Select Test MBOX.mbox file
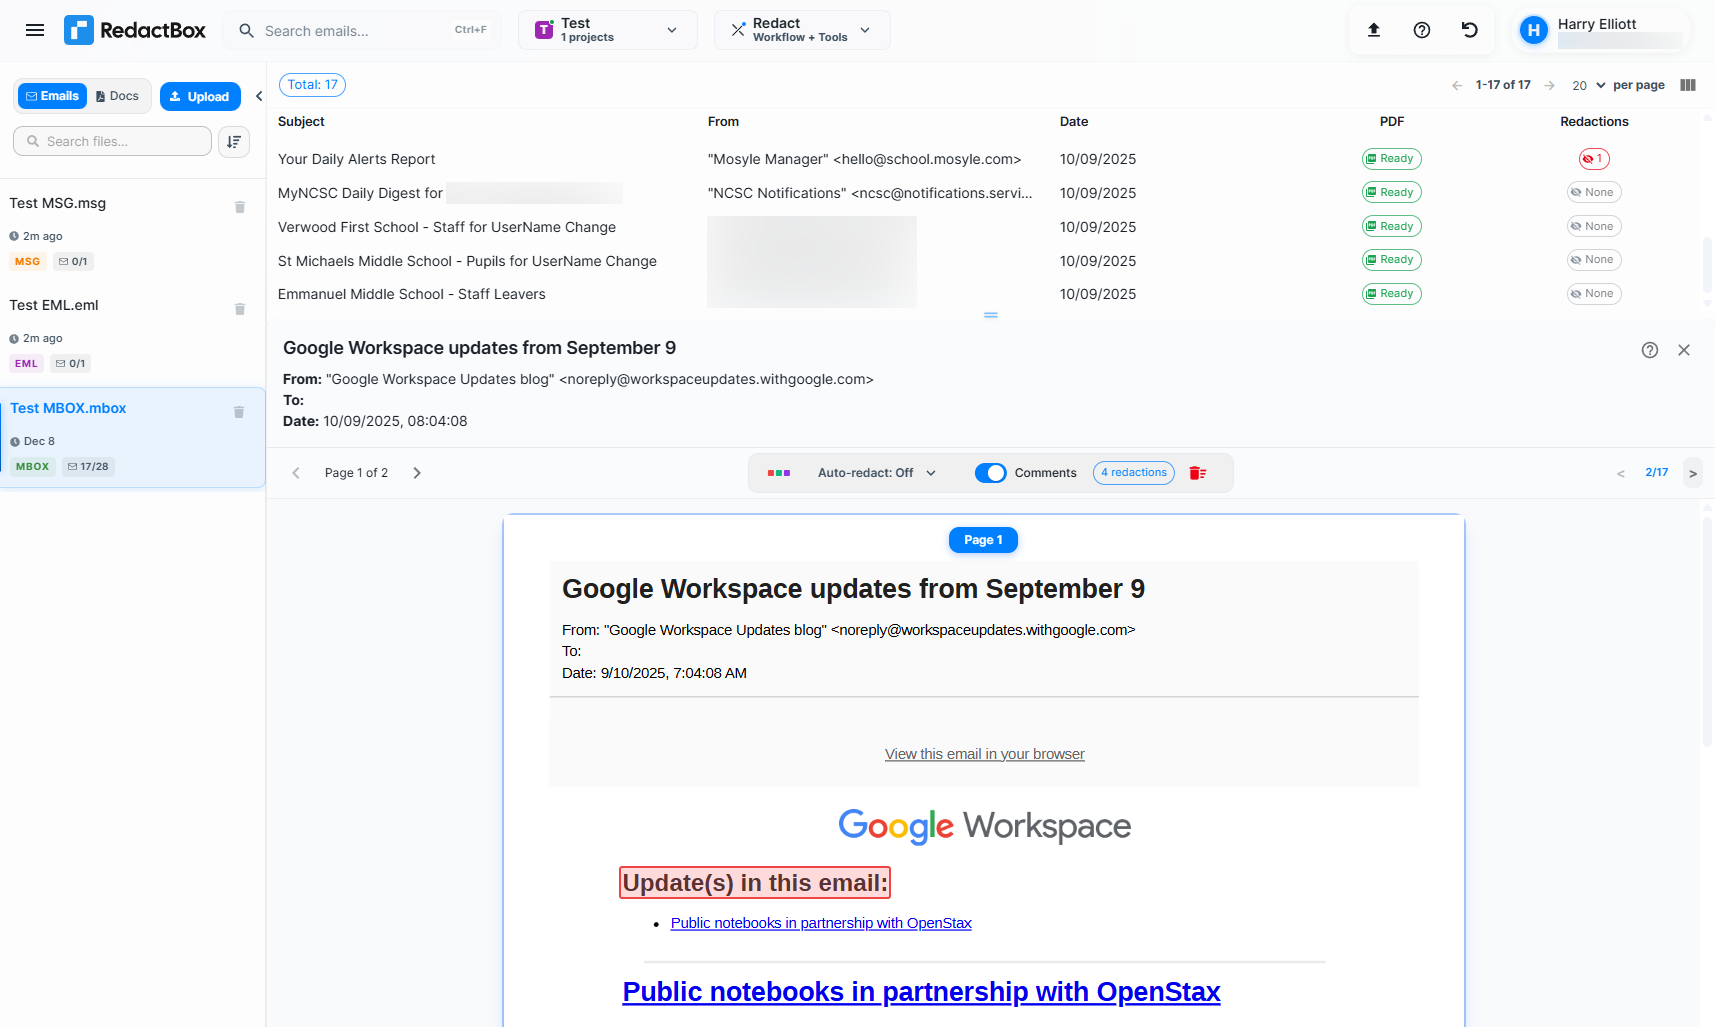 point(133,437)
